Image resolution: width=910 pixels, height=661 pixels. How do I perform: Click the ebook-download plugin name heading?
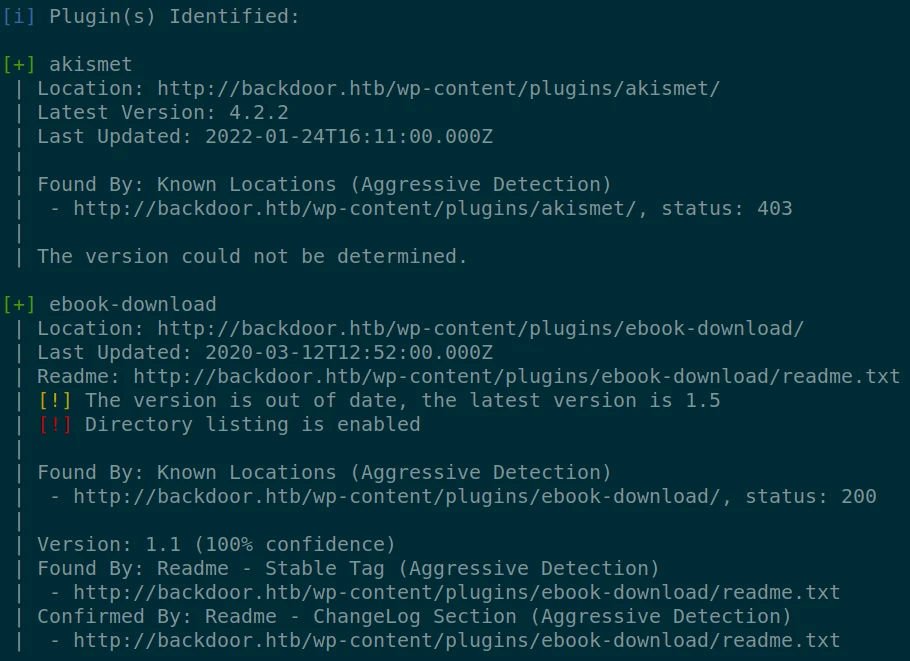point(133,305)
